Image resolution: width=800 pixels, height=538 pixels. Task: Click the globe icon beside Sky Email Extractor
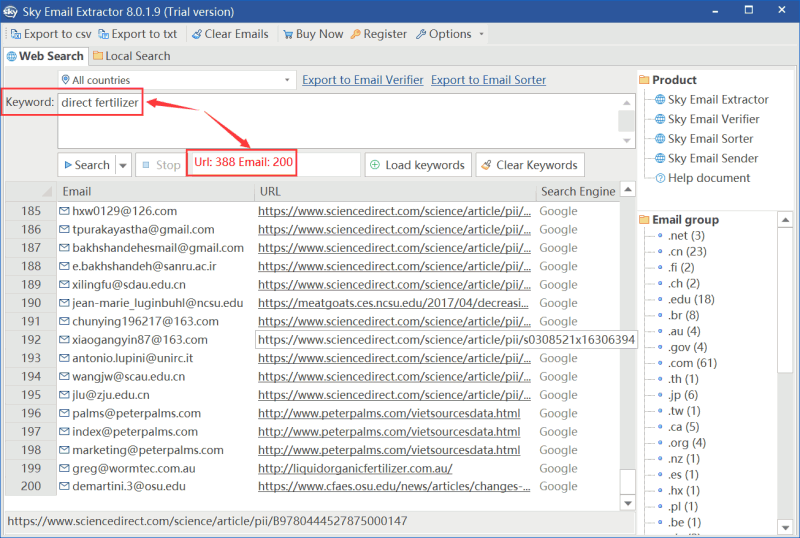pos(660,99)
